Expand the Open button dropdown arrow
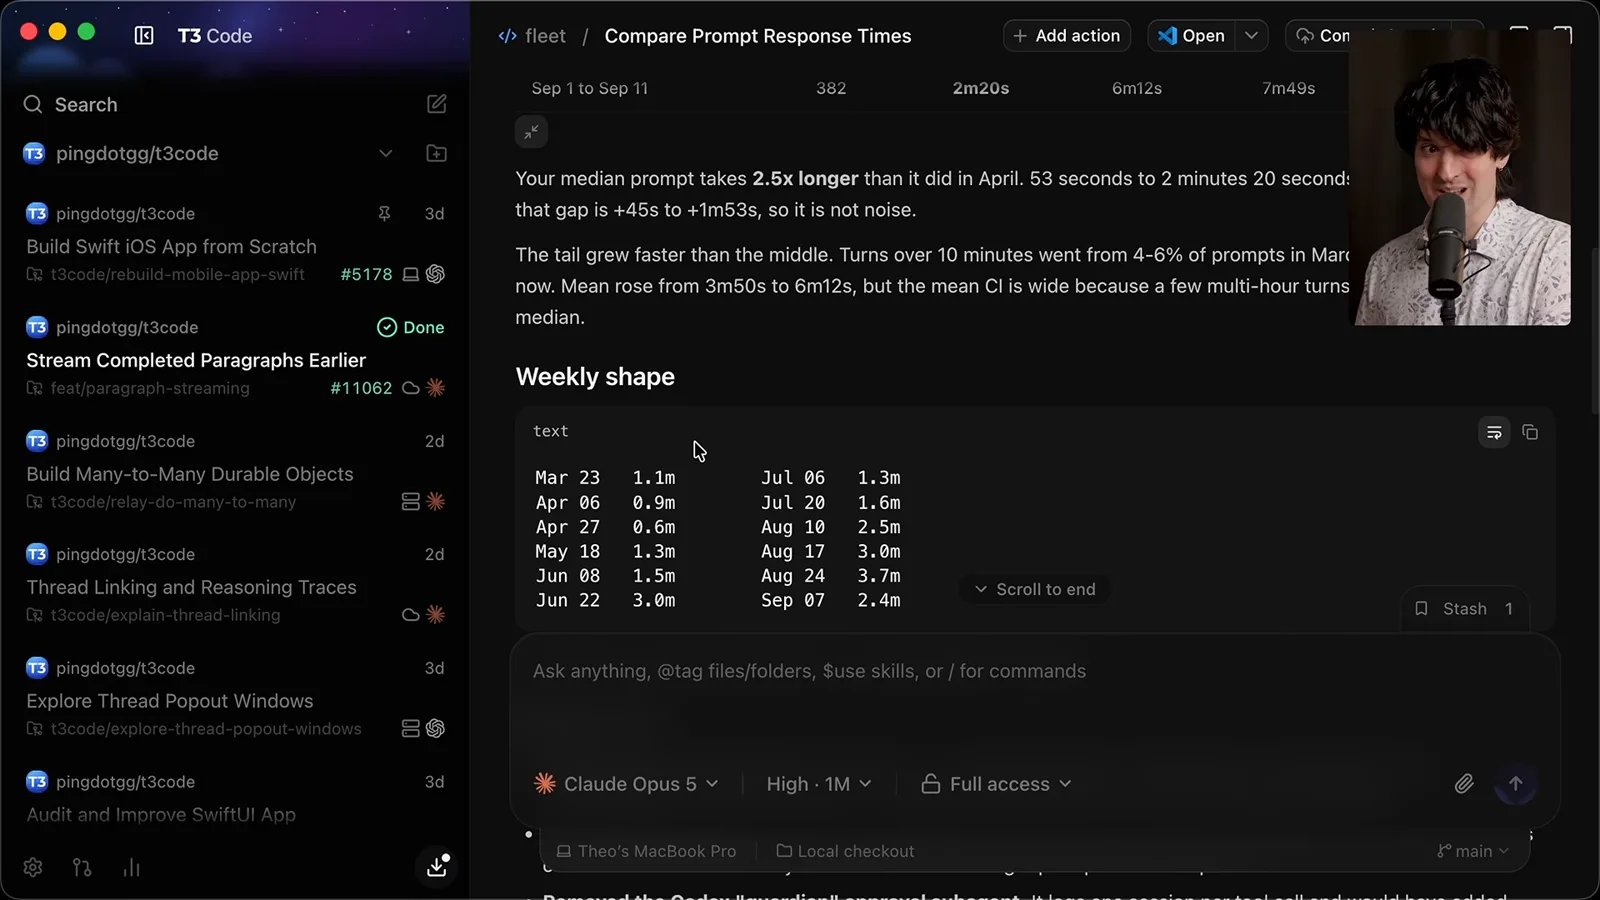Image resolution: width=1600 pixels, height=900 pixels. [x=1251, y=36]
